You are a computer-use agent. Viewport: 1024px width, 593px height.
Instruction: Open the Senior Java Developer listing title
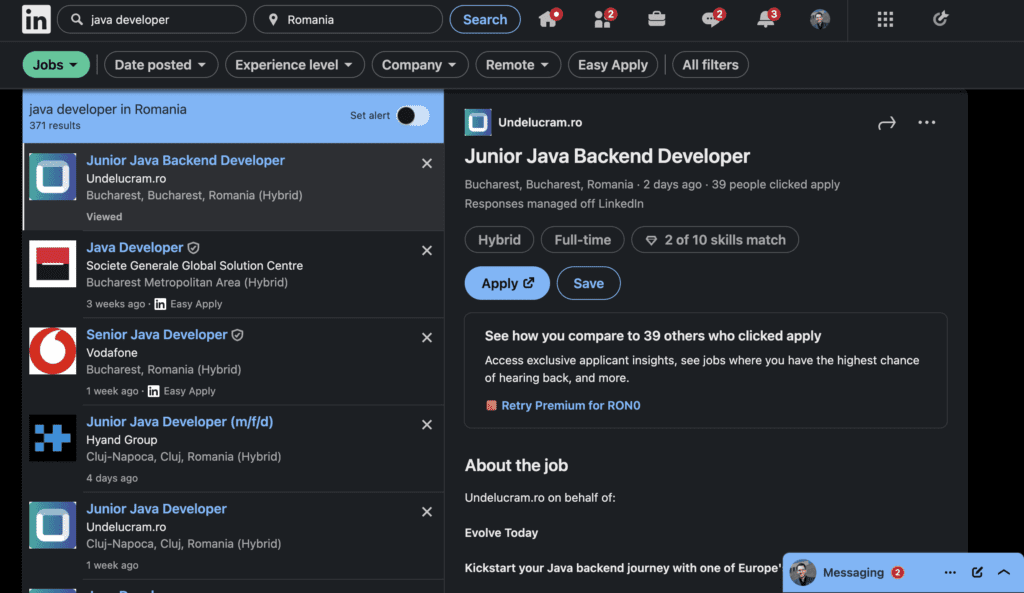157,334
